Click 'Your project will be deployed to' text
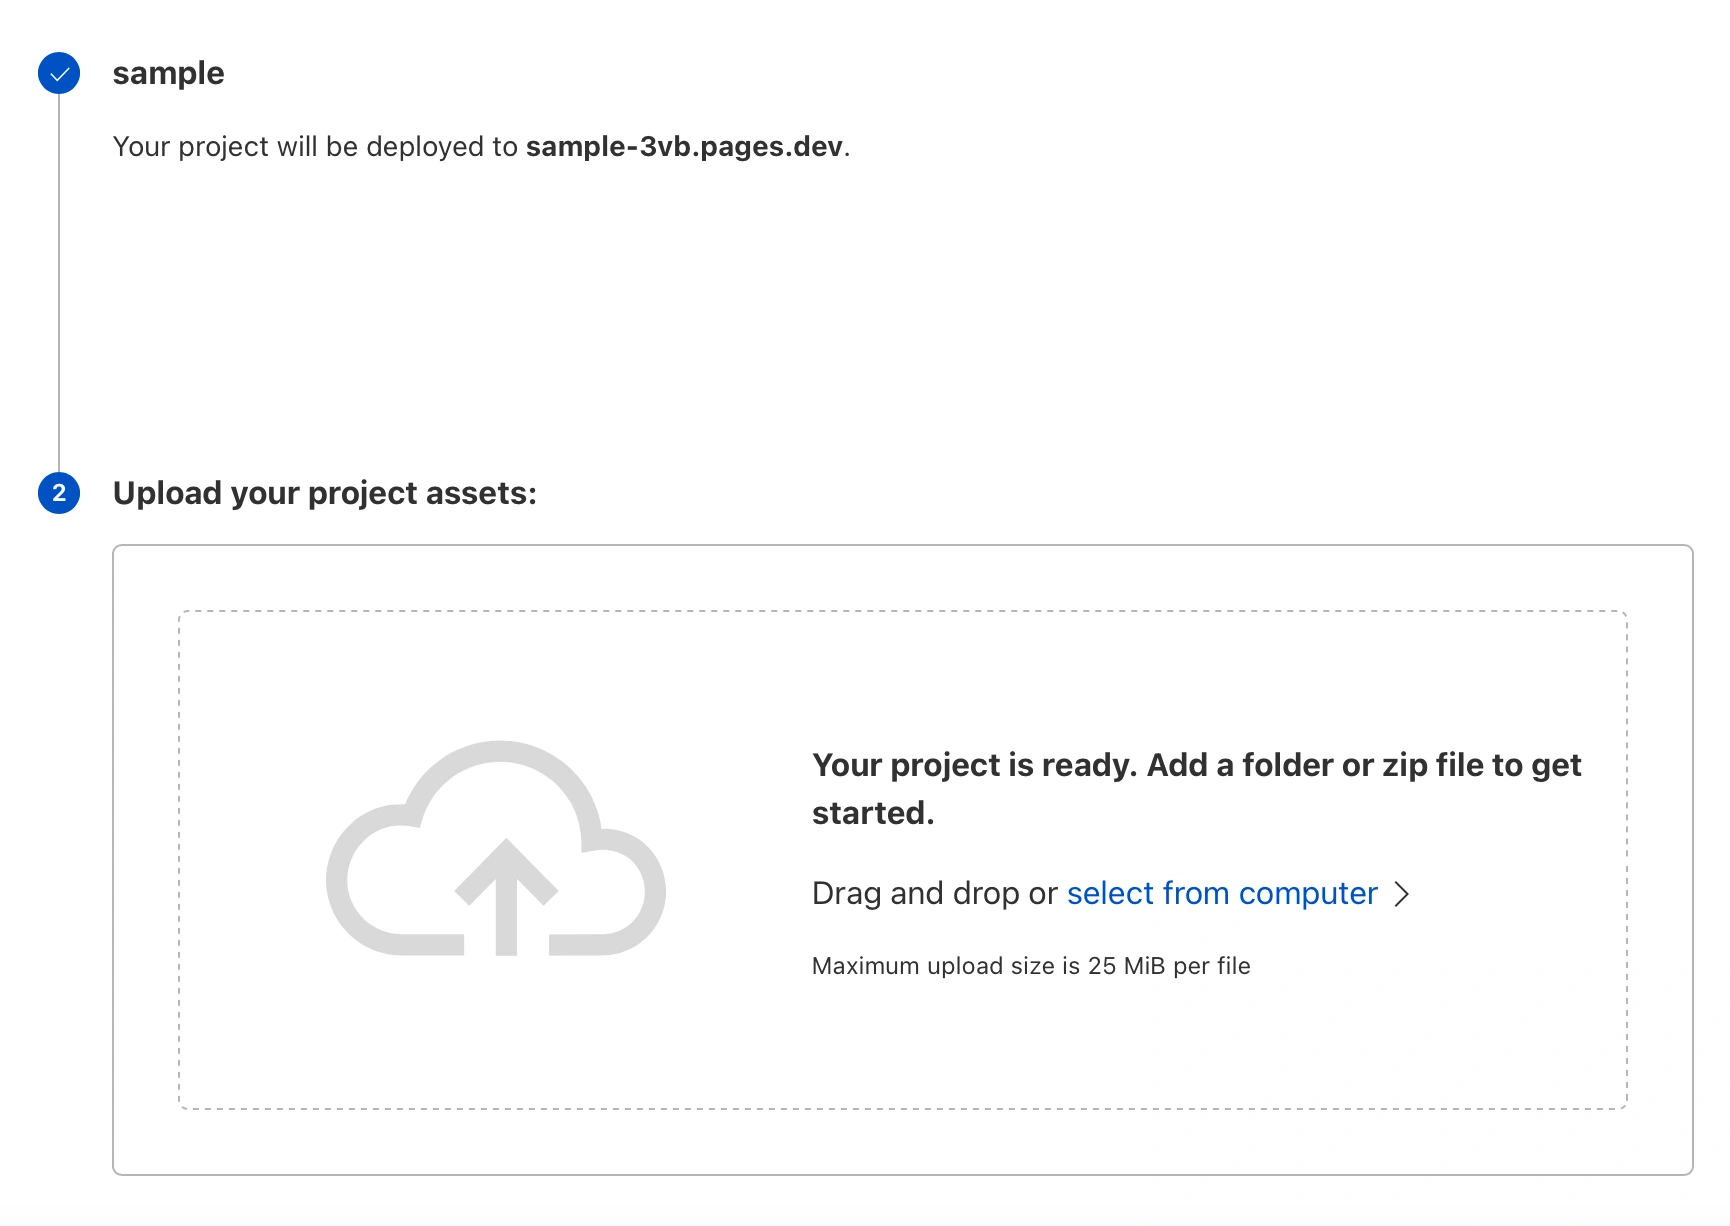 coord(315,147)
